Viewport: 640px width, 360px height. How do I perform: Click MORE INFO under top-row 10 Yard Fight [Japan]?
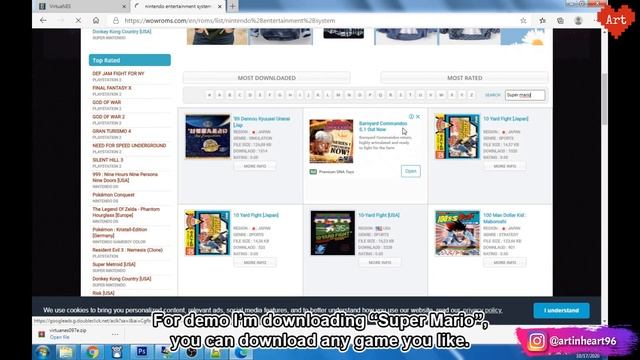click(505, 166)
